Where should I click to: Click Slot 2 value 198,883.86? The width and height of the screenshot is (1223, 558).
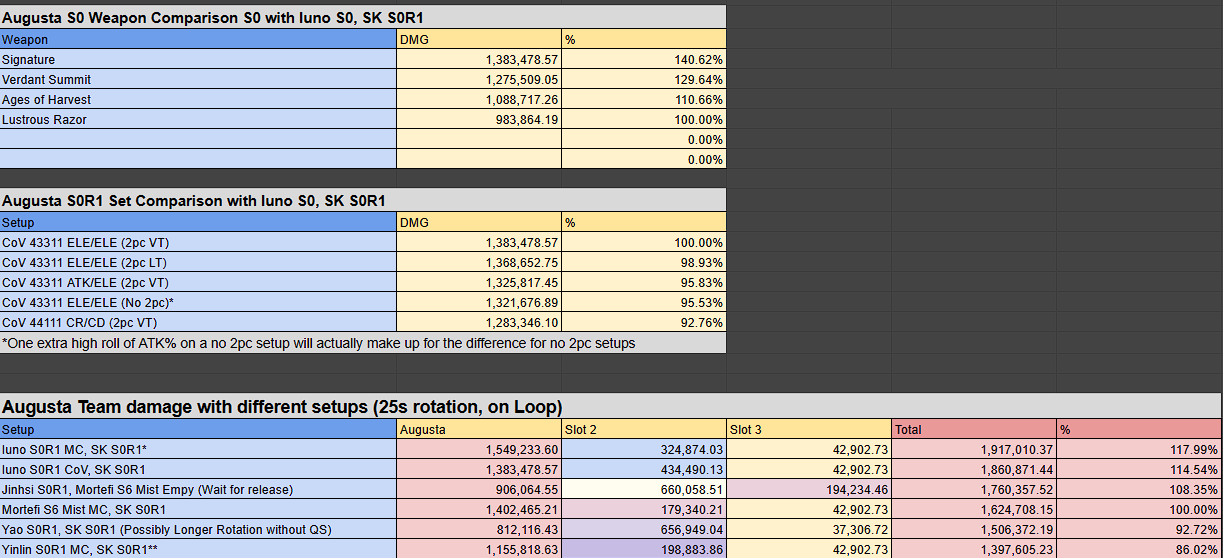(x=644, y=549)
